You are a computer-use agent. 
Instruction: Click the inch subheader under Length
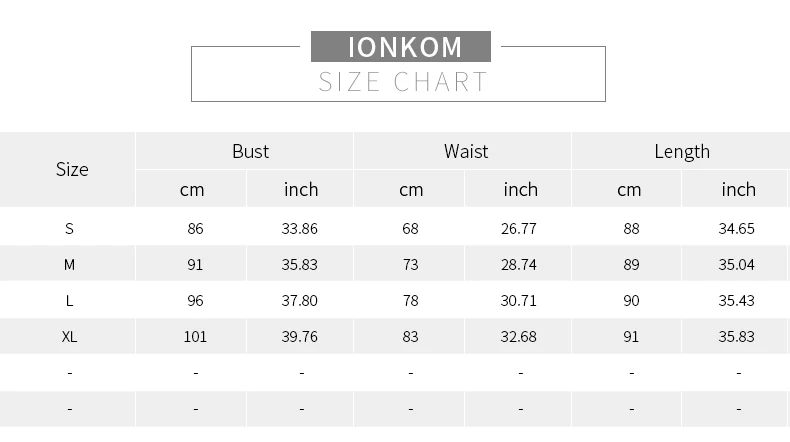click(739, 190)
